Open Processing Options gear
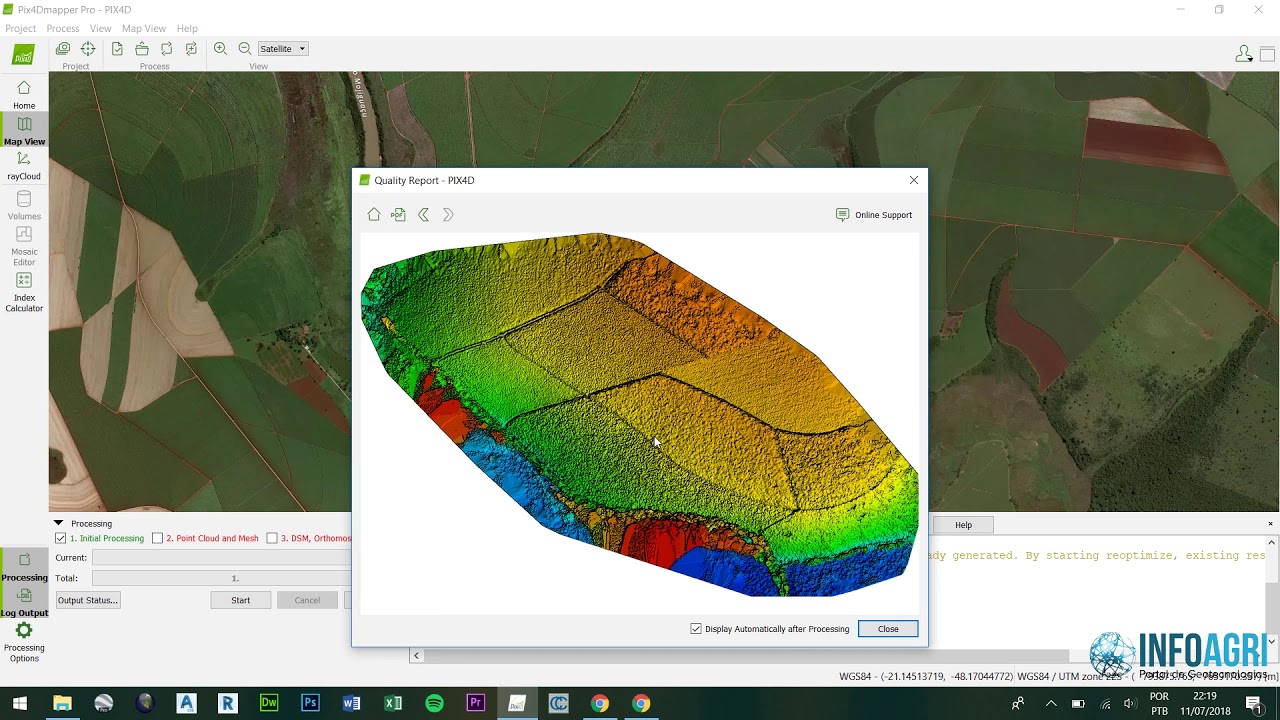 point(24,641)
